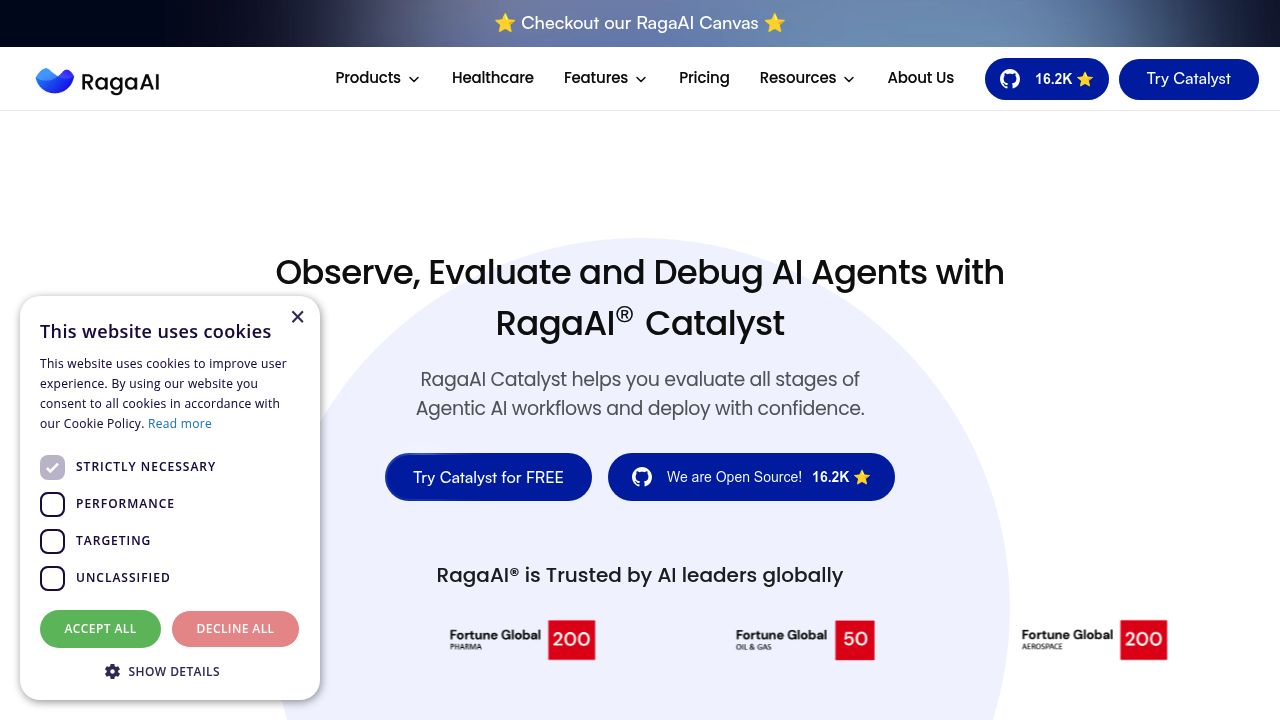Click the Checkout our RagaAI Canvas banner
This screenshot has width=1280, height=720.
tap(640, 23)
